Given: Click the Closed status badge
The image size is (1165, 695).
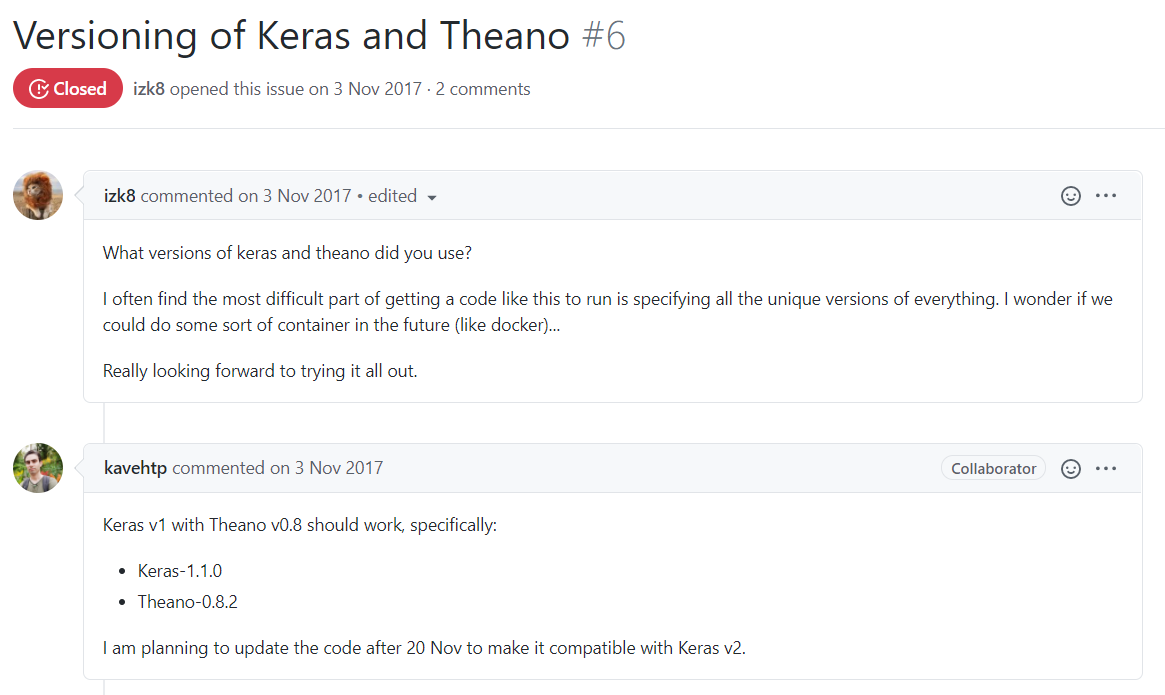Looking at the screenshot, I should coord(67,88).
